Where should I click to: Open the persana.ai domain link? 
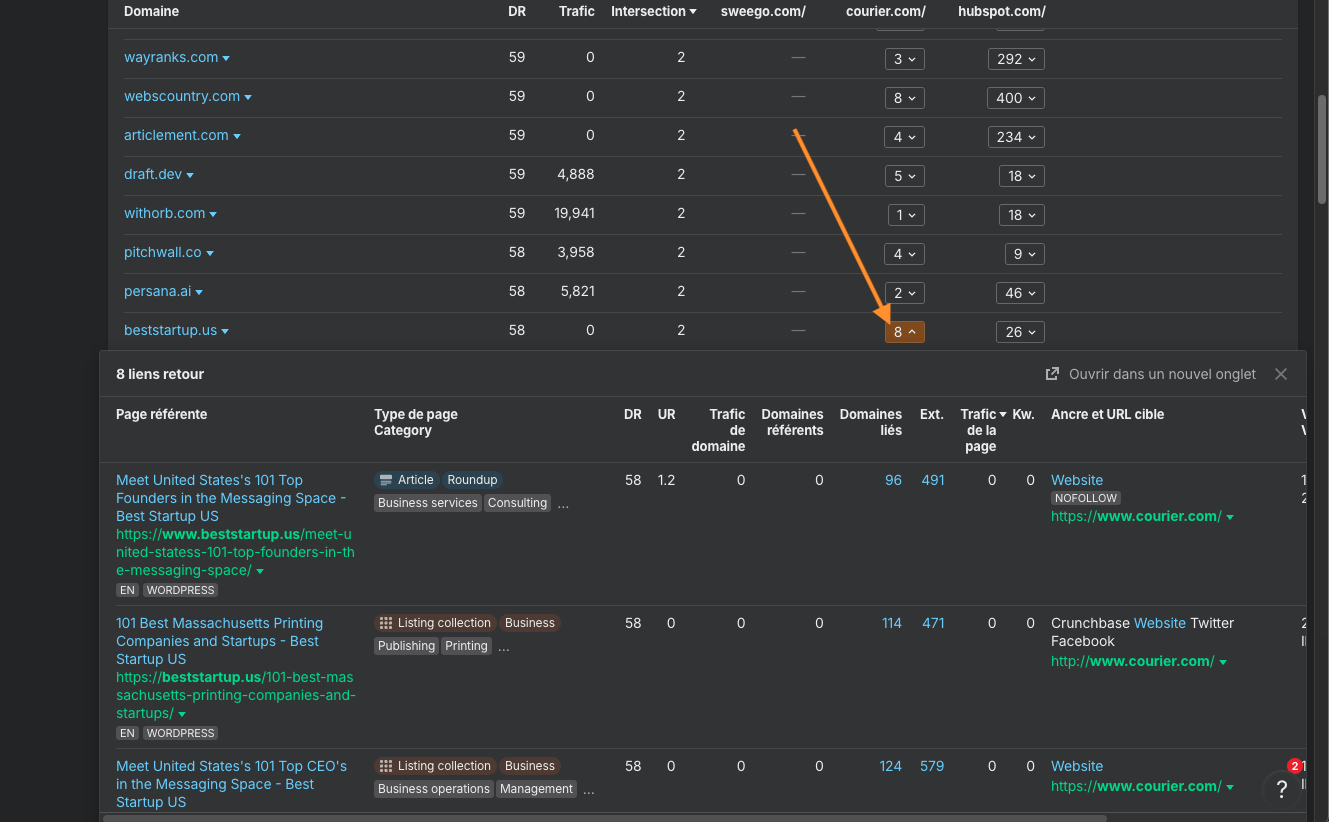157,291
